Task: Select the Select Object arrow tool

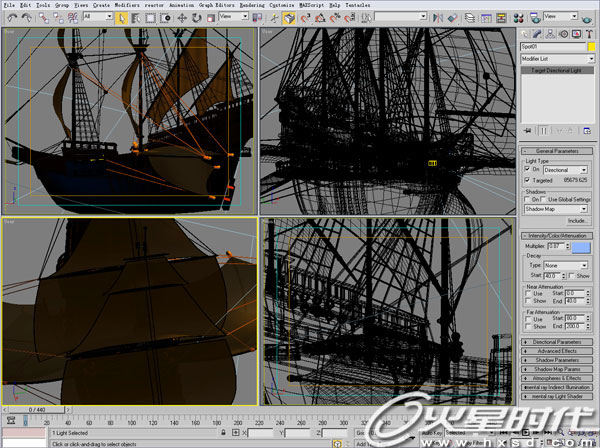Action: tap(121, 17)
